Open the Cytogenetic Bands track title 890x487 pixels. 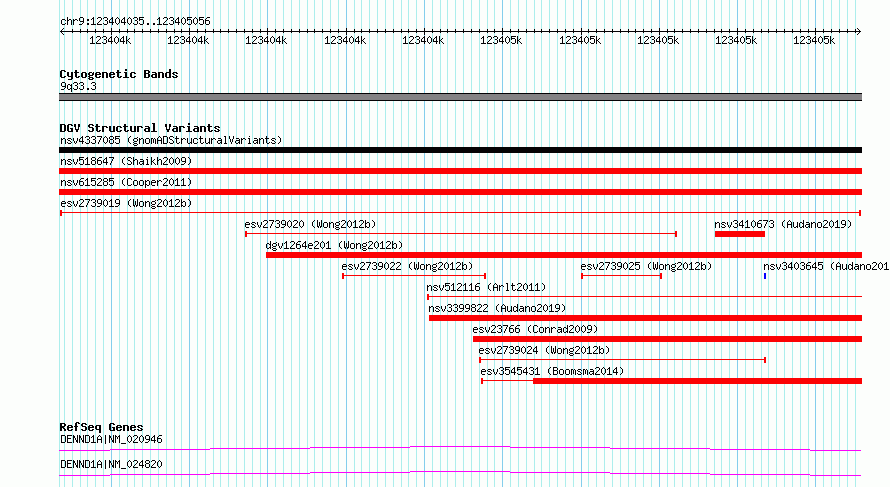click(x=119, y=74)
